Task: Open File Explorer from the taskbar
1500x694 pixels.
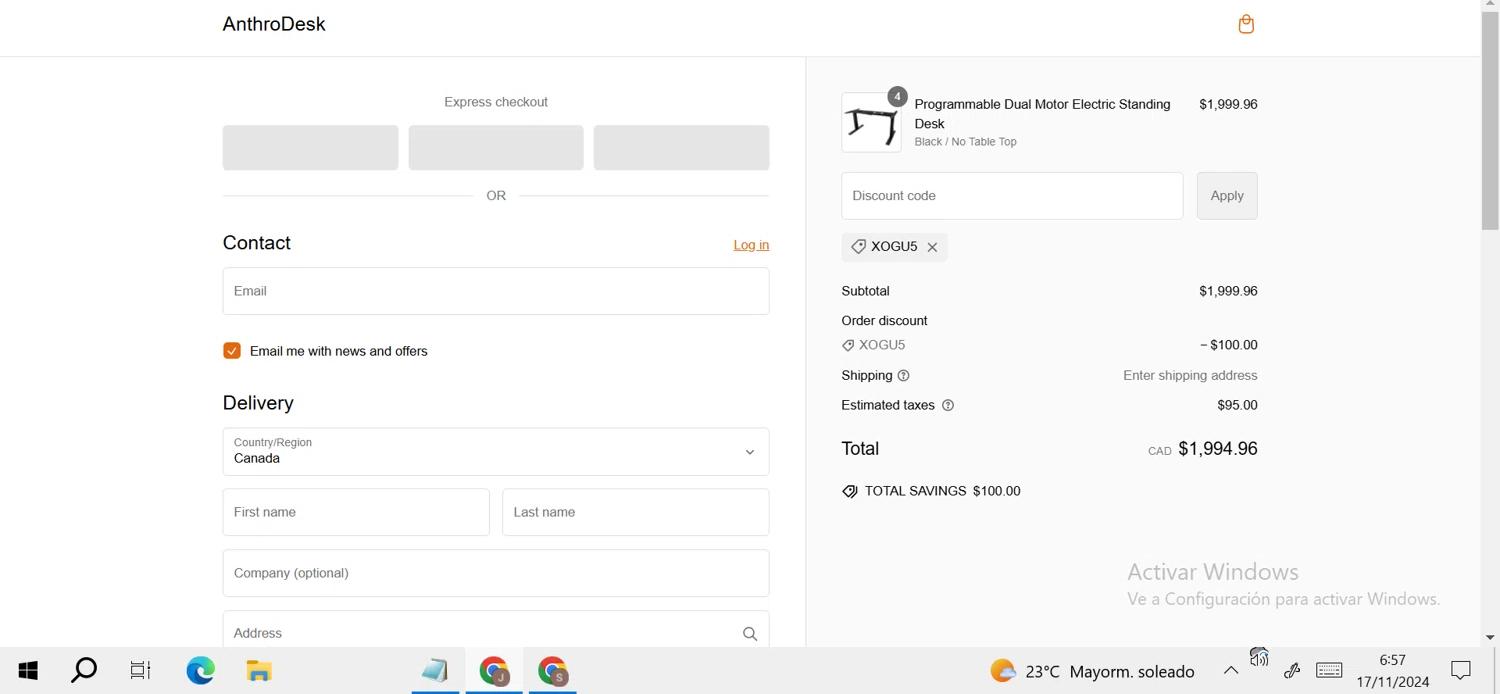Action: 259,671
